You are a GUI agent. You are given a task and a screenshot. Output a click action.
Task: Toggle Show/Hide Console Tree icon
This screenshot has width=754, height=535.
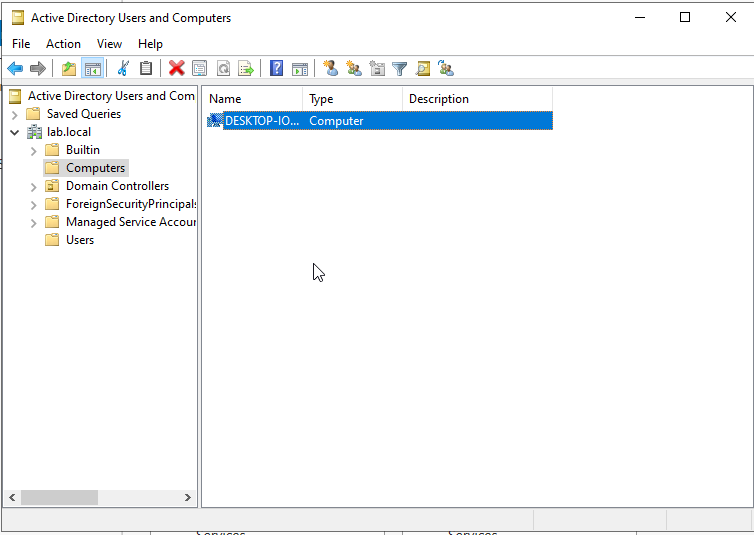92,68
